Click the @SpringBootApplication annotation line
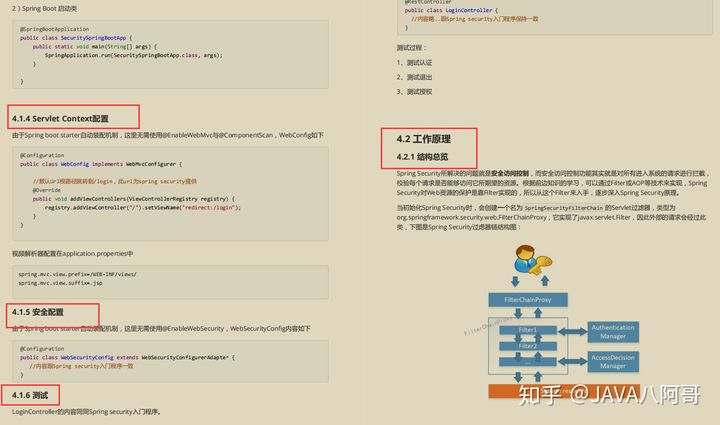The height and width of the screenshot is (425, 720). (x=54, y=29)
